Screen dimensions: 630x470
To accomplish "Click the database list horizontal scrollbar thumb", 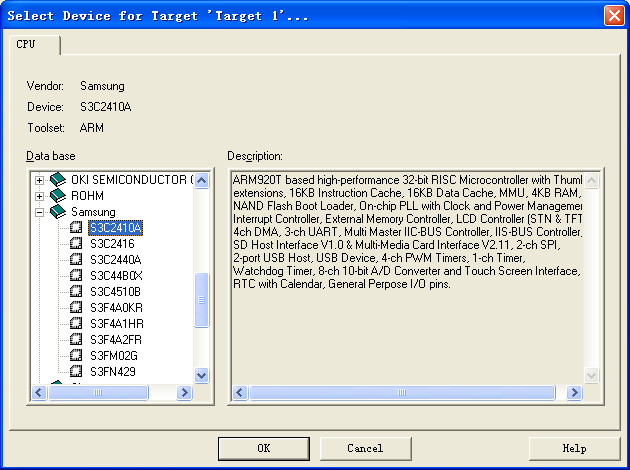I will 98,392.
